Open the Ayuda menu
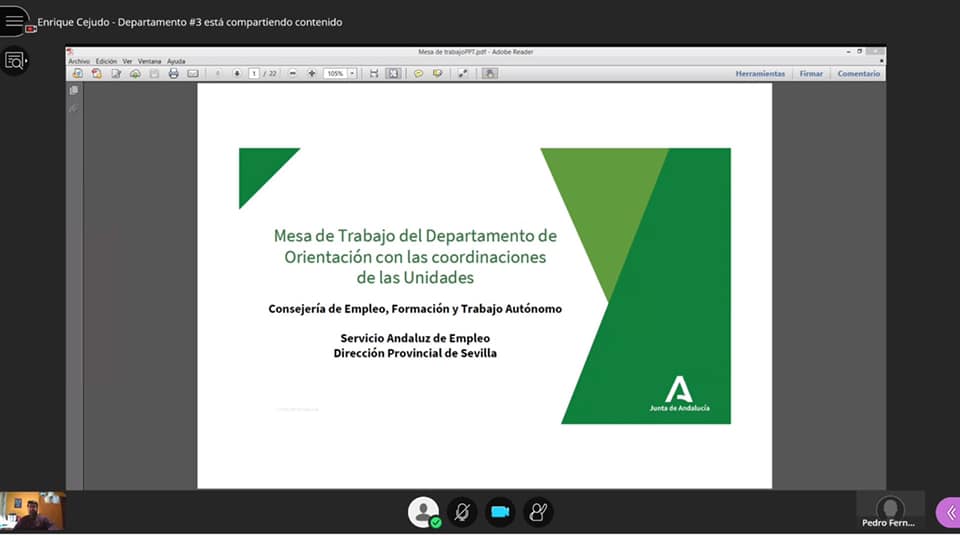960x536 pixels. coord(176,61)
